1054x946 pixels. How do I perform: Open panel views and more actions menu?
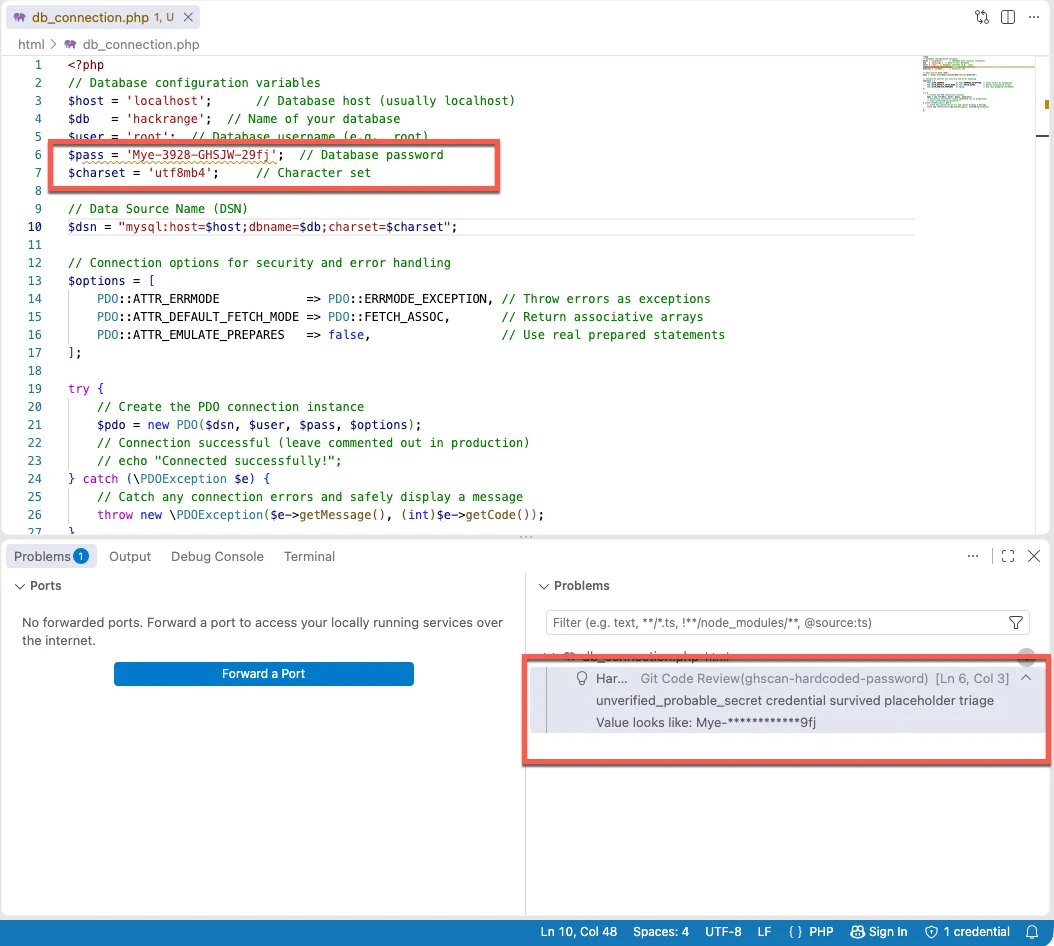tap(973, 556)
